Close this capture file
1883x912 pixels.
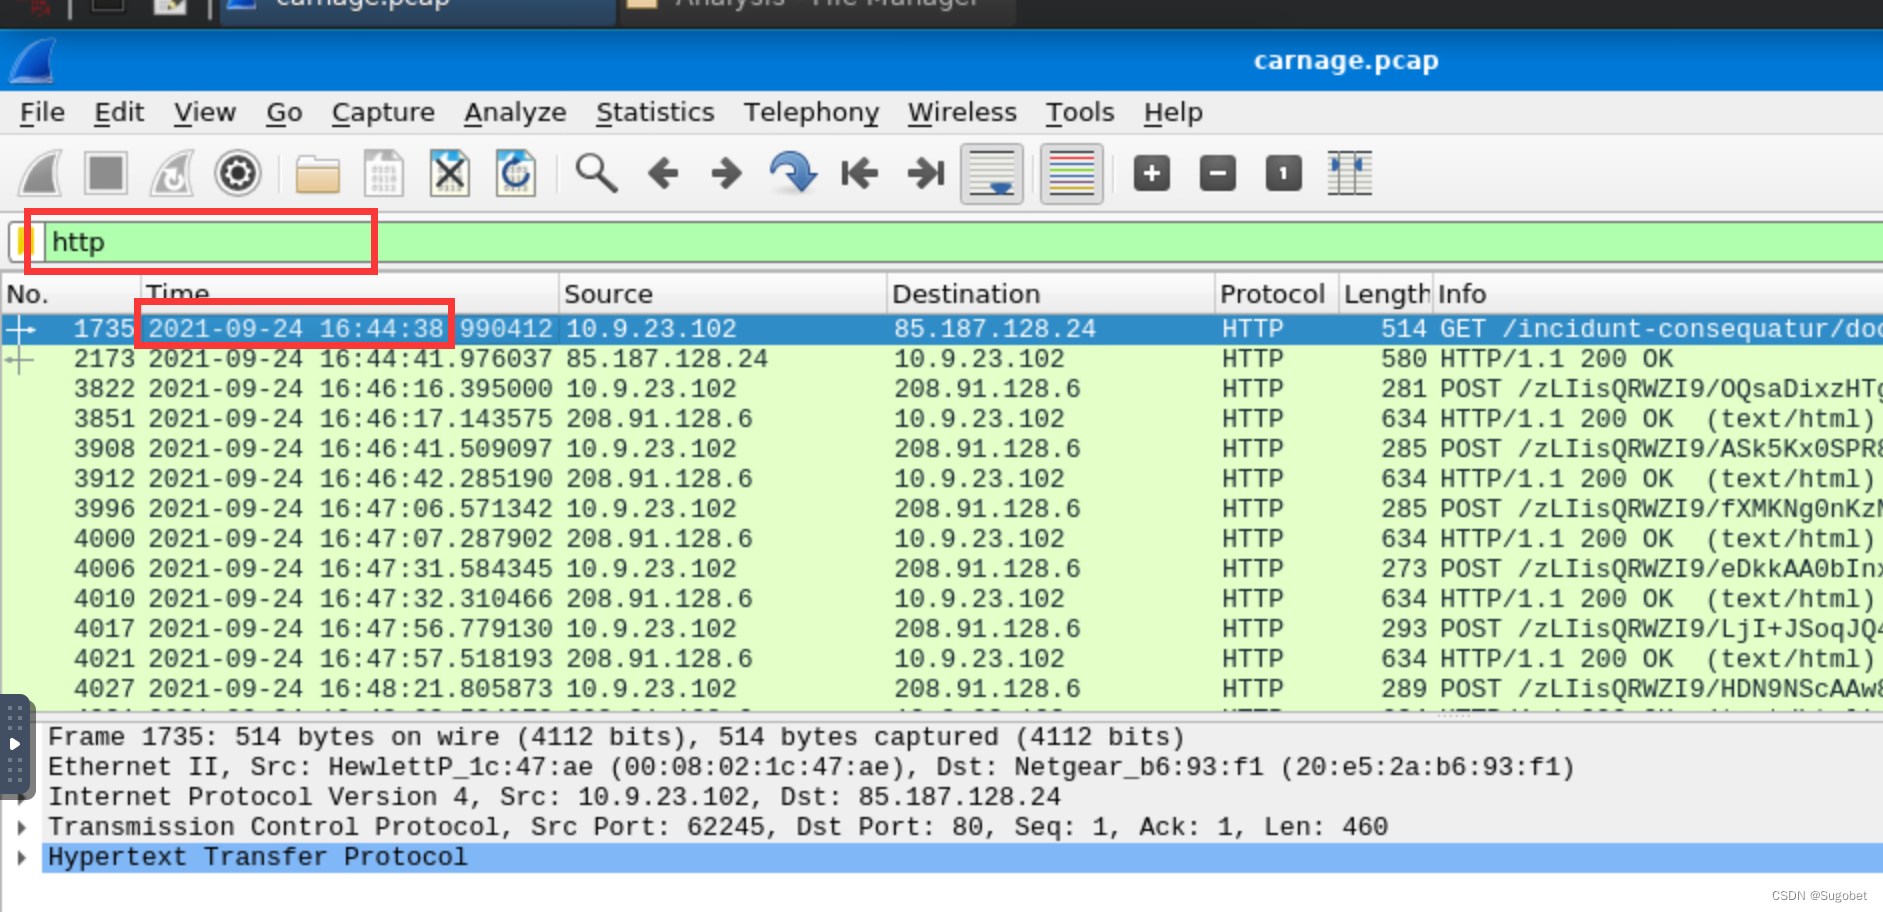pyautogui.click(x=450, y=174)
